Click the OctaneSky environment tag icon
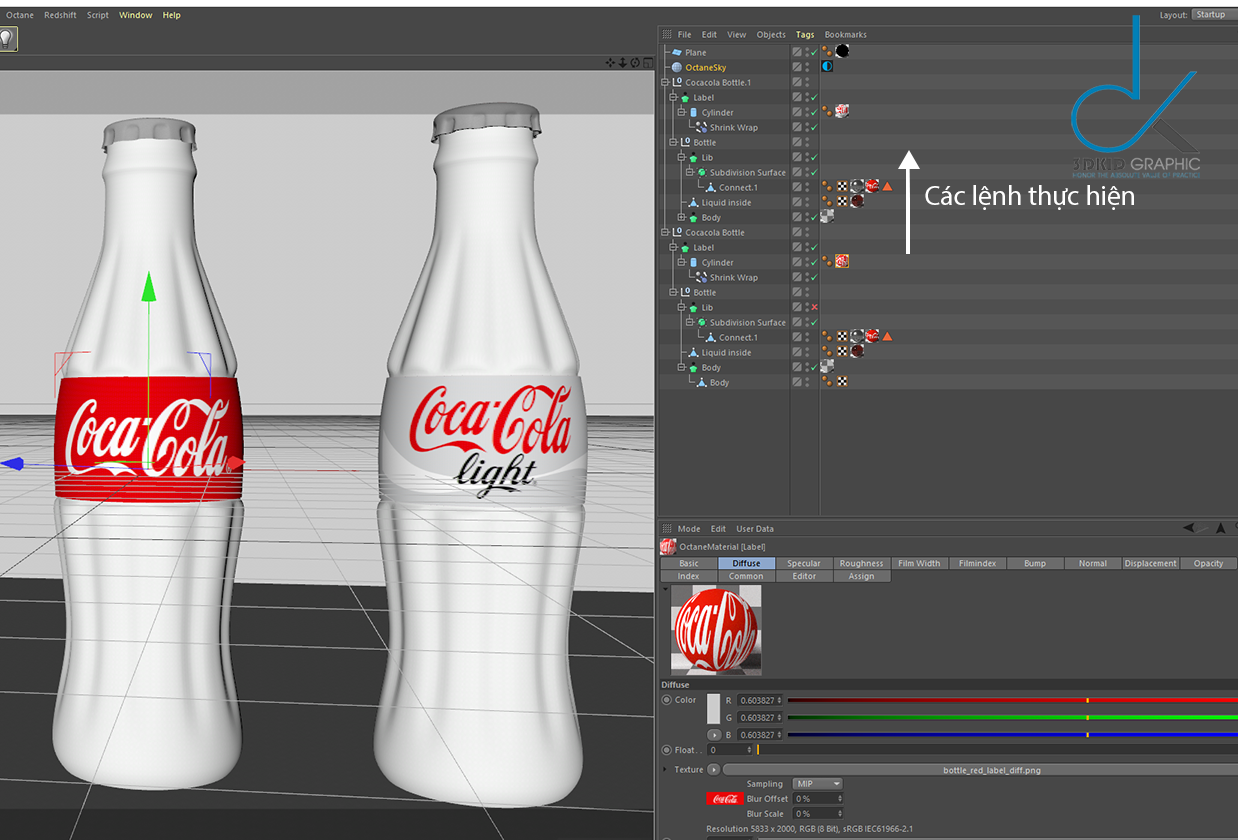Viewport: 1238px width, 840px height. tap(827, 67)
